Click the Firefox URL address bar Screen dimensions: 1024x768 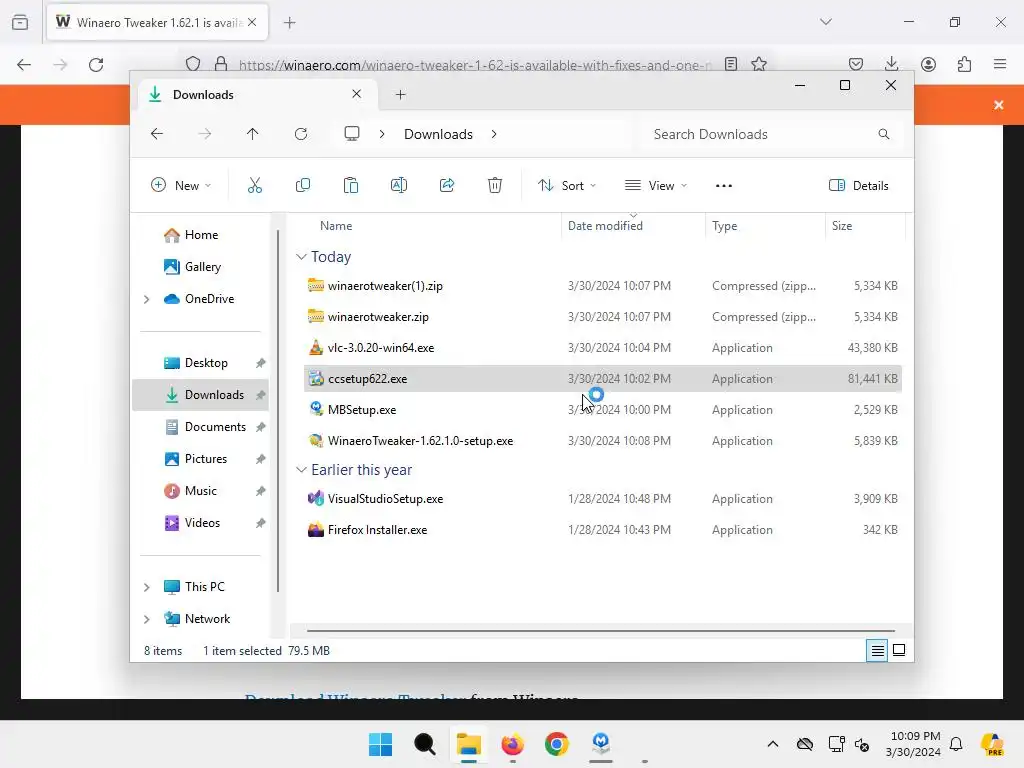pos(474,65)
